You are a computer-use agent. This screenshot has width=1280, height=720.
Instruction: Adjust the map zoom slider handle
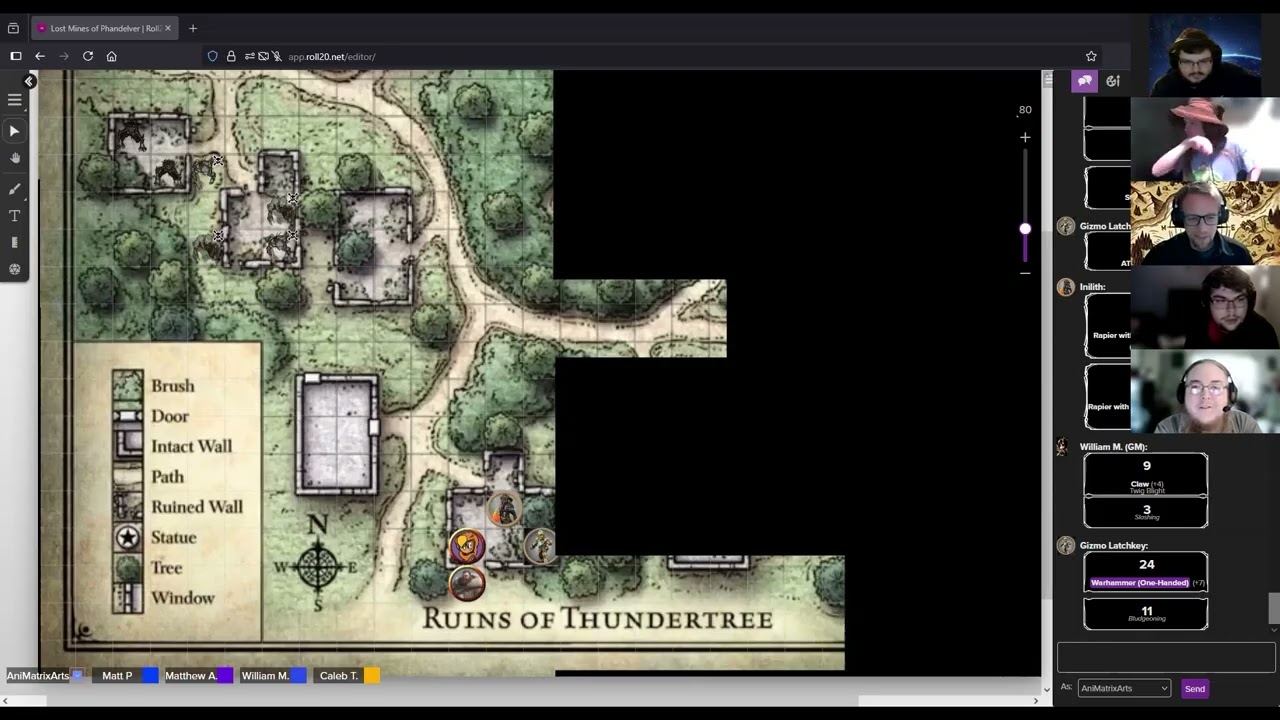tap(1025, 229)
